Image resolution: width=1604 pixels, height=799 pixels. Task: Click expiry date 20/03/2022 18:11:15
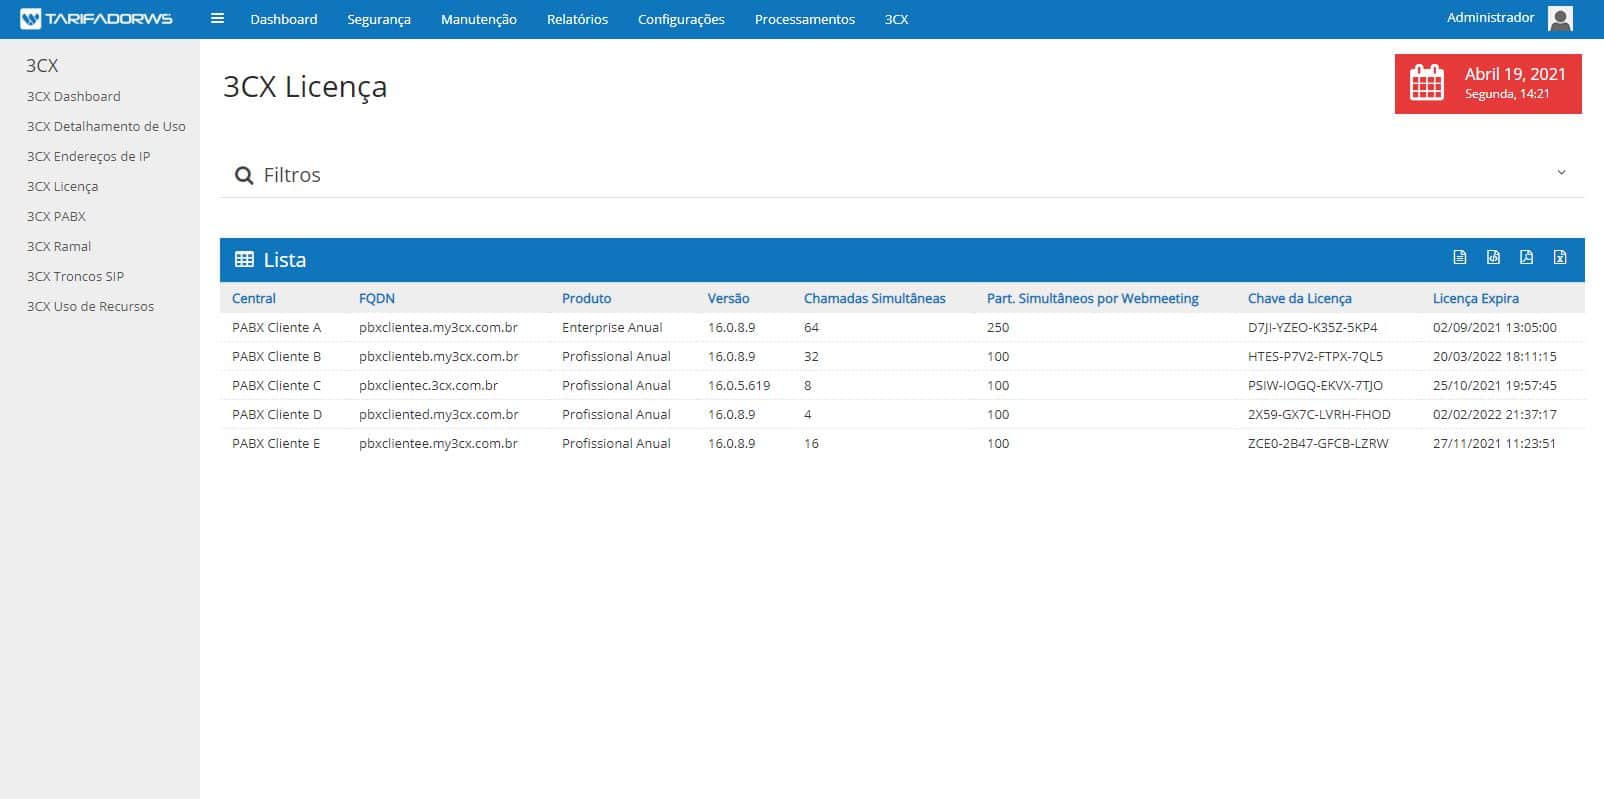(1495, 356)
